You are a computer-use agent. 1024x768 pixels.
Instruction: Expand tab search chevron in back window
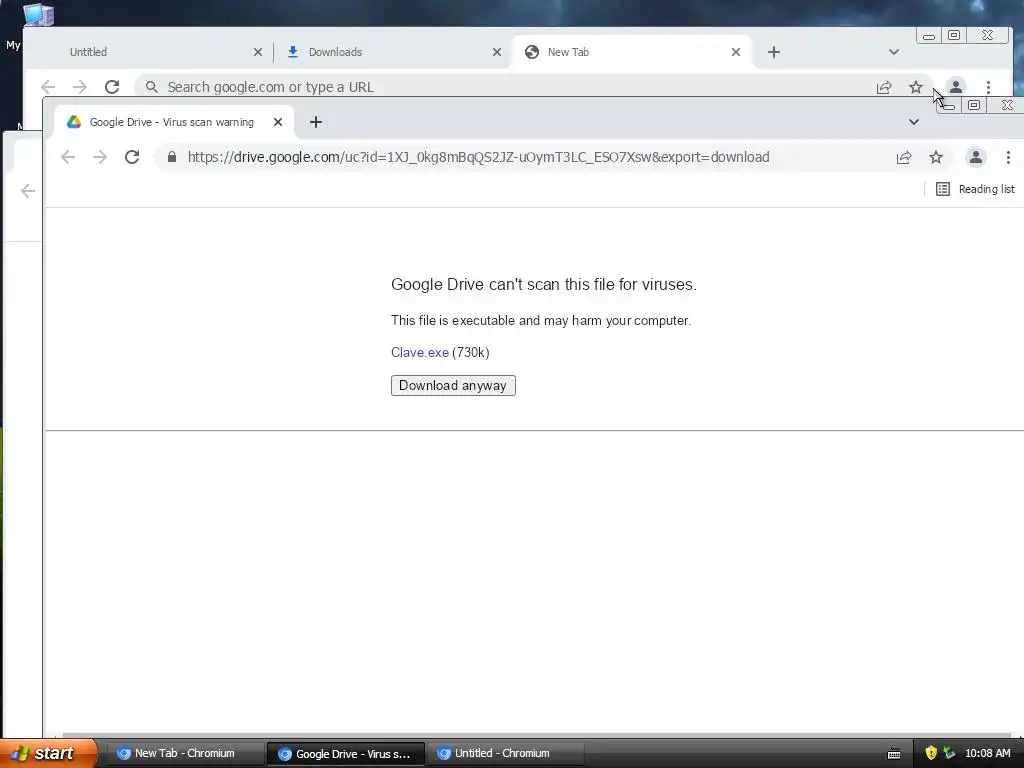point(893,52)
